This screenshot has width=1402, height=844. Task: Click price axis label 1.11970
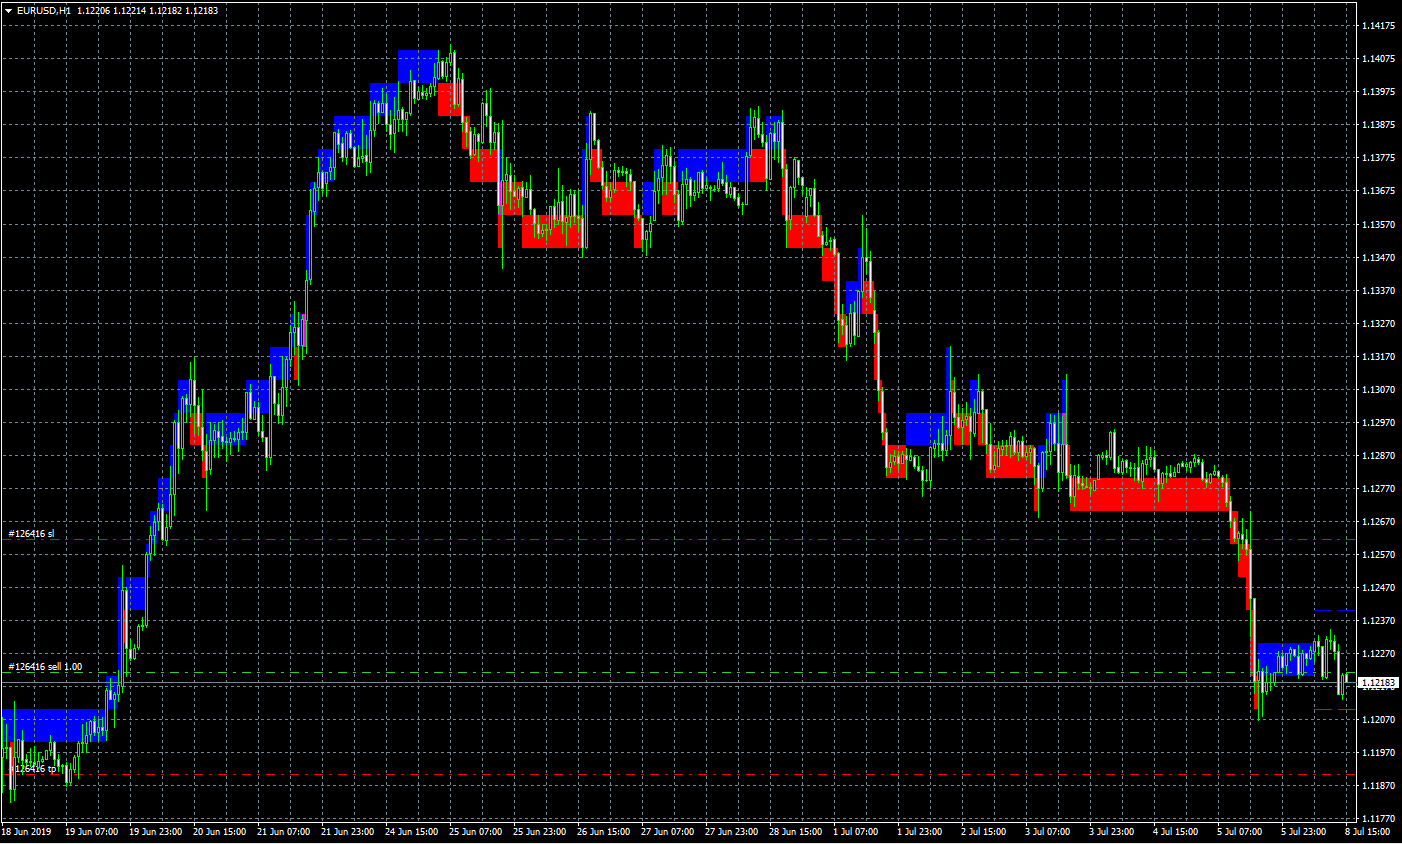pyautogui.click(x=1378, y=753)
